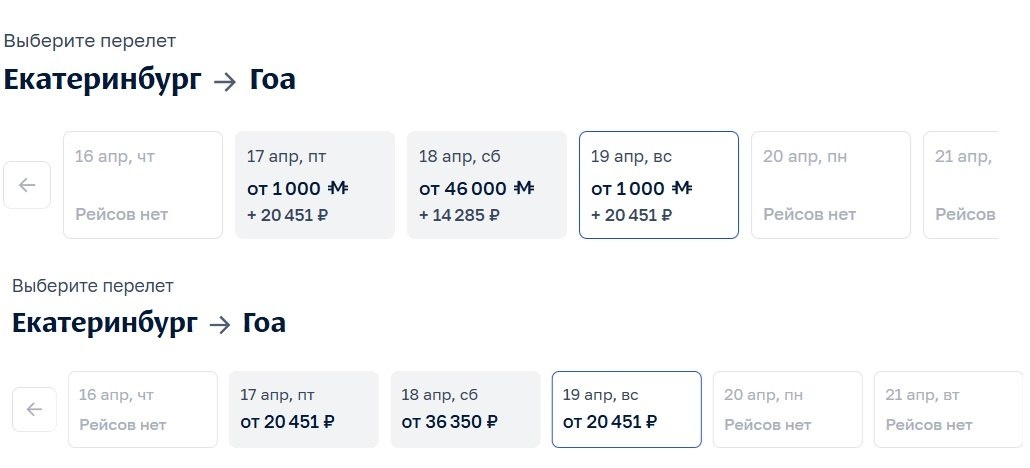Click the route arrow in the ruble-only section heading
This screenshot has height=468, width=1030.
220,325
